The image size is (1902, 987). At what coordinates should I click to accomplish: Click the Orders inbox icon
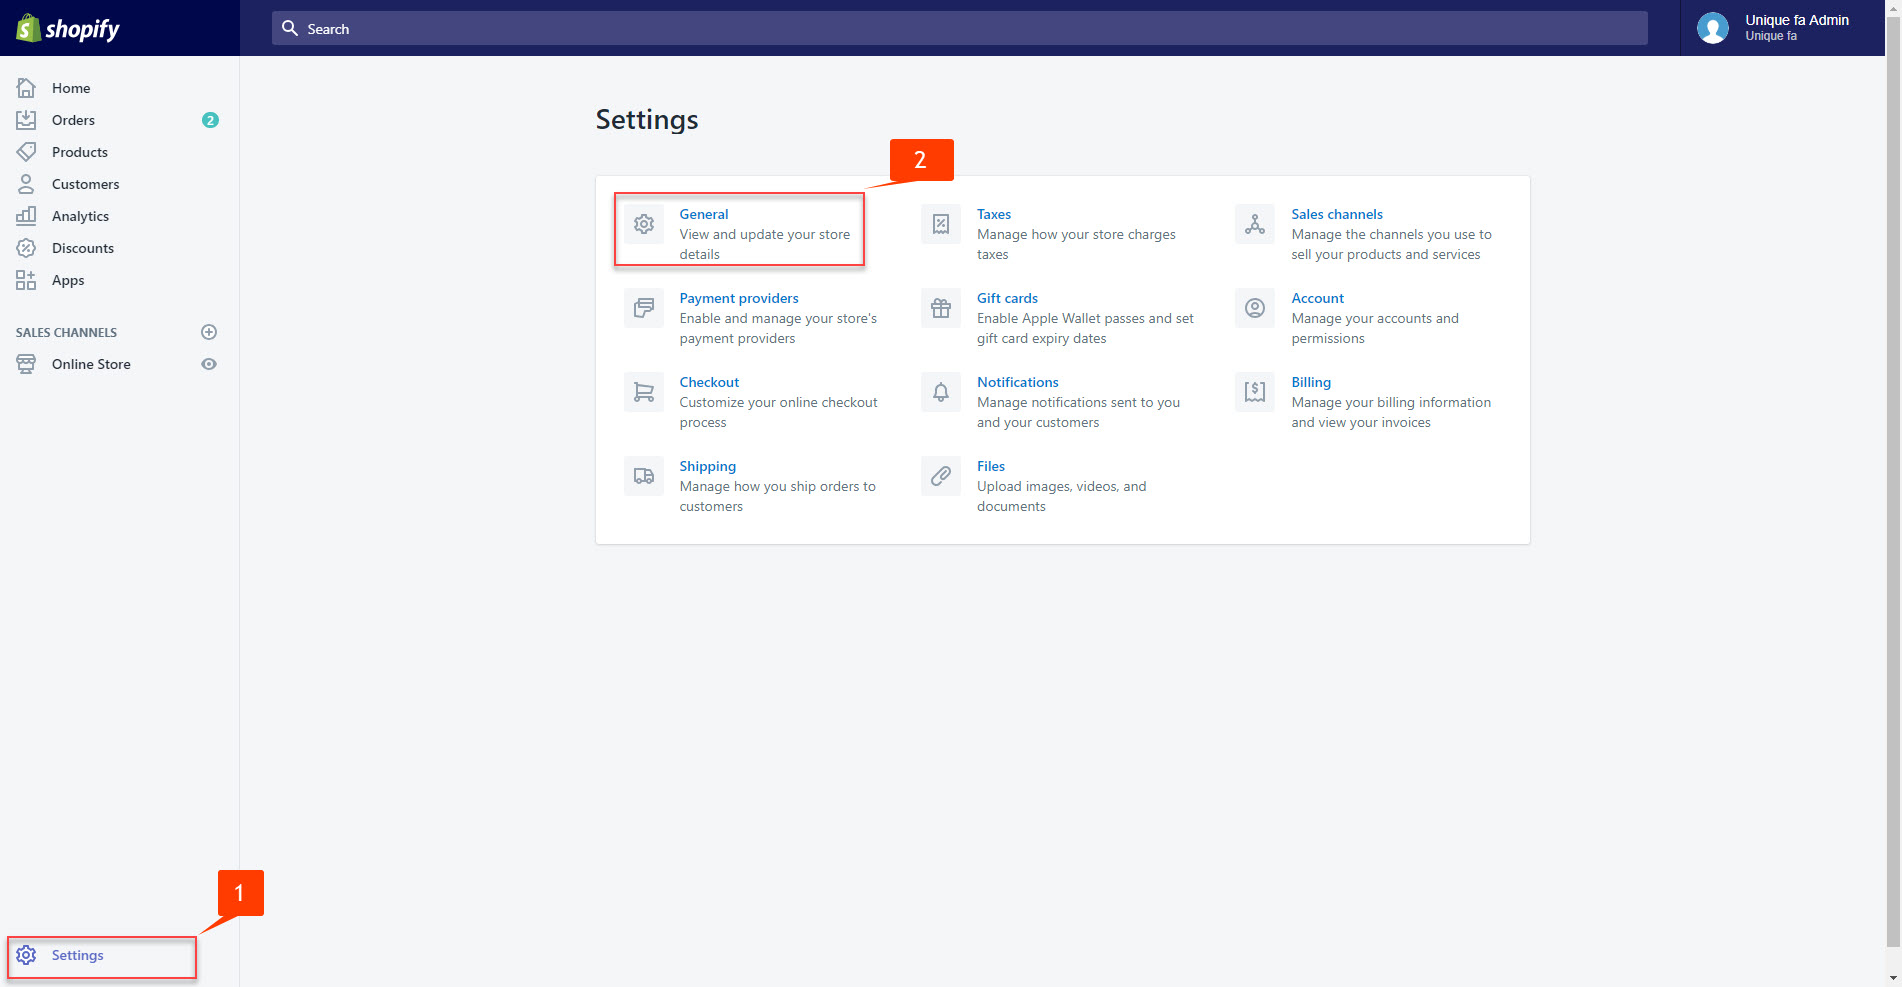26,120
